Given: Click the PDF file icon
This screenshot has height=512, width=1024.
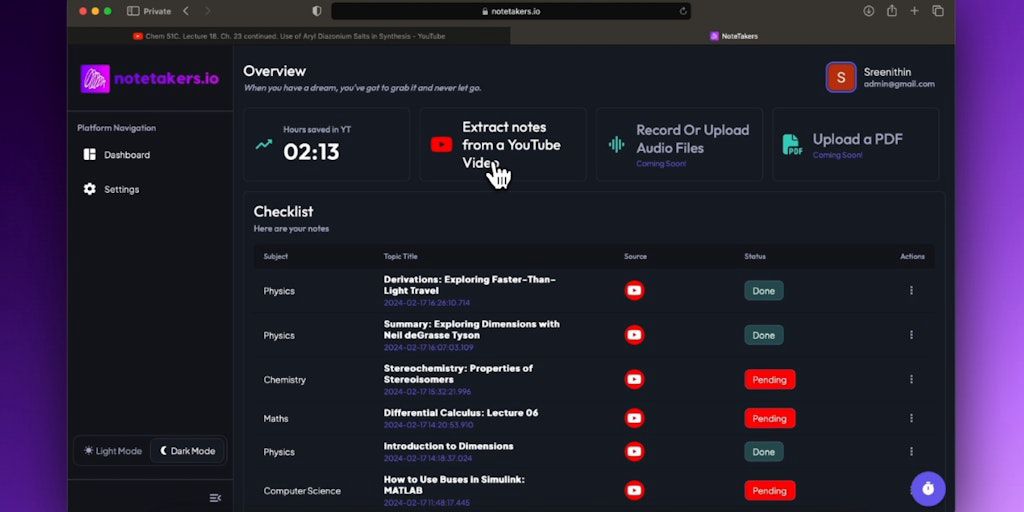Looking at the screenshot, I should [792, 144].
